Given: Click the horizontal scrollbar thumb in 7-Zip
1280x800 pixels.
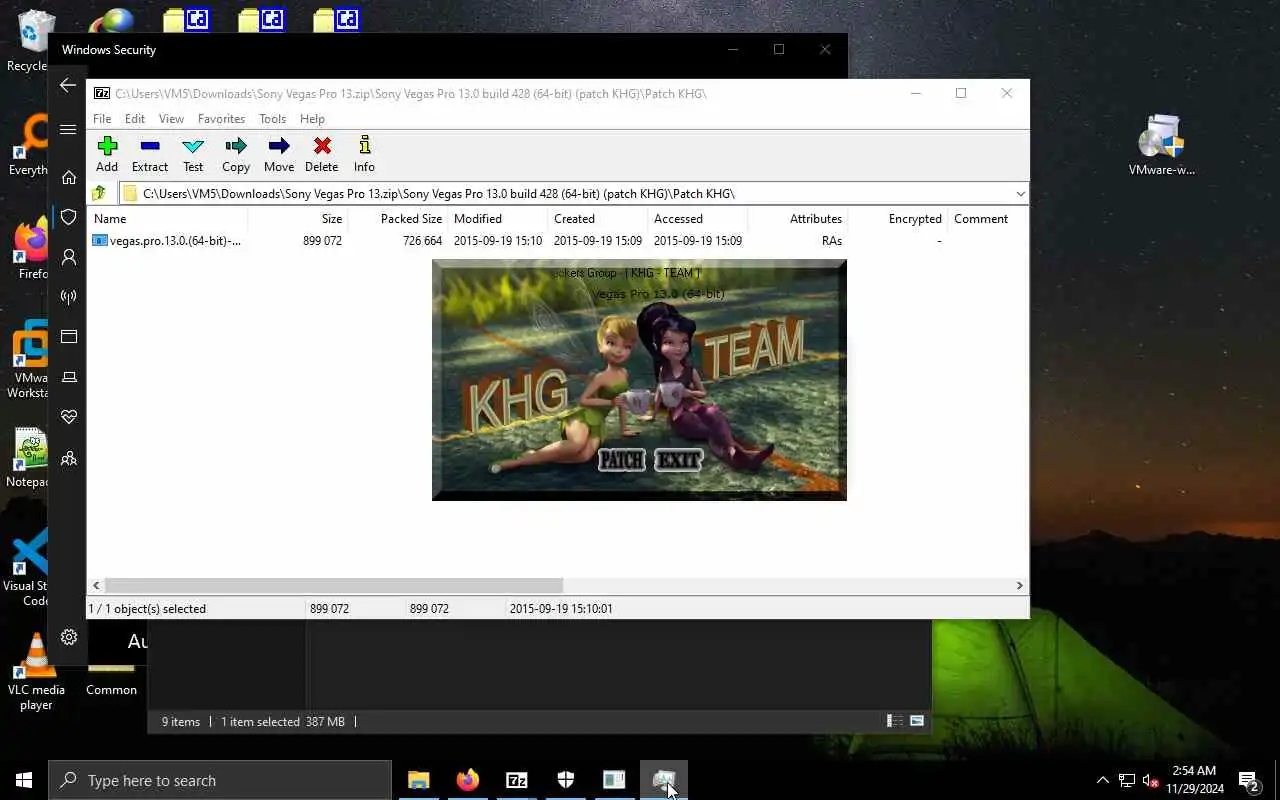Looking at the screenshot, I should click(x=334, y=586).
